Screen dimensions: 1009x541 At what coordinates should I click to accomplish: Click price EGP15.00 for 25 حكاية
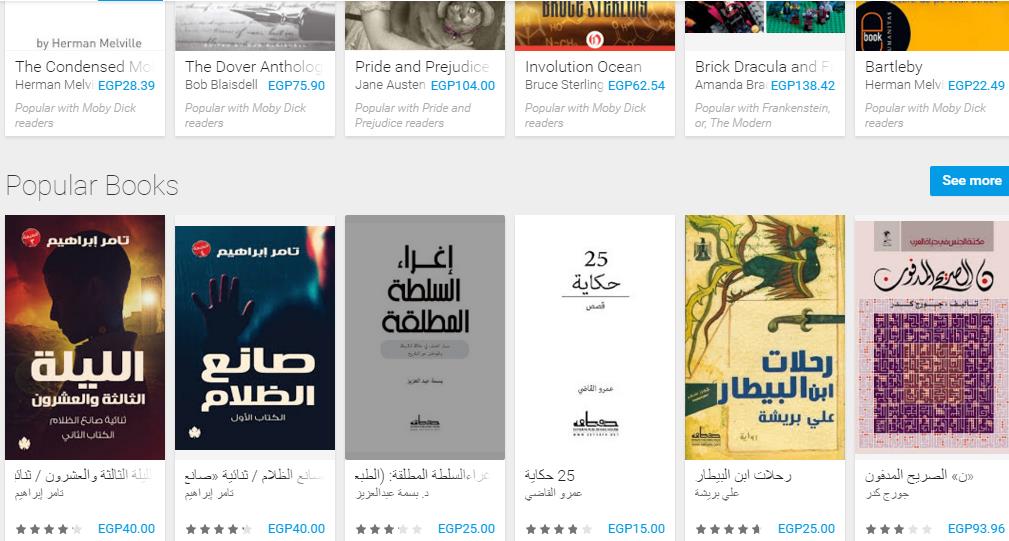pos(636,529)
